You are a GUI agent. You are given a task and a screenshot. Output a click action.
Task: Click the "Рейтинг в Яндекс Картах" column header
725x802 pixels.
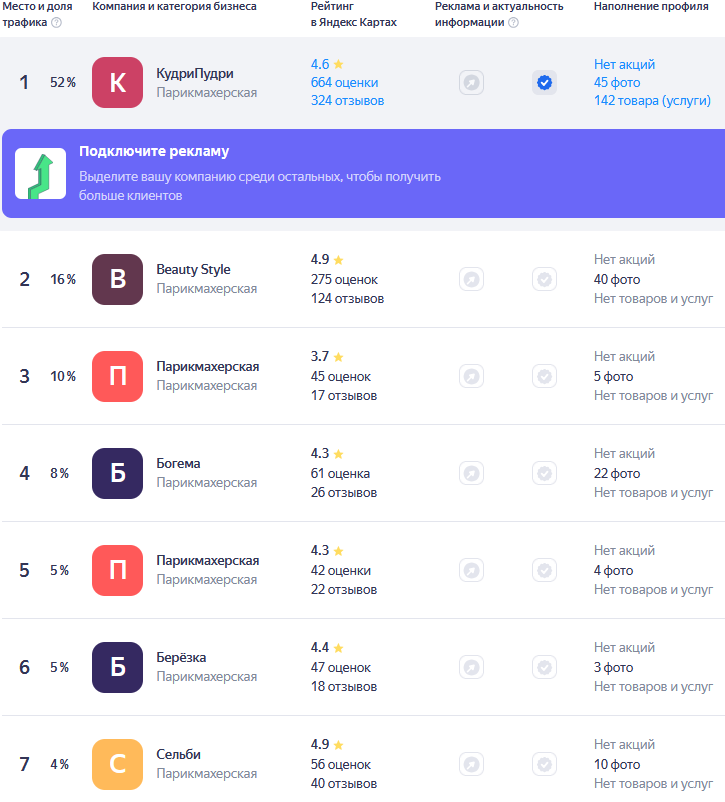pos(353,14)
